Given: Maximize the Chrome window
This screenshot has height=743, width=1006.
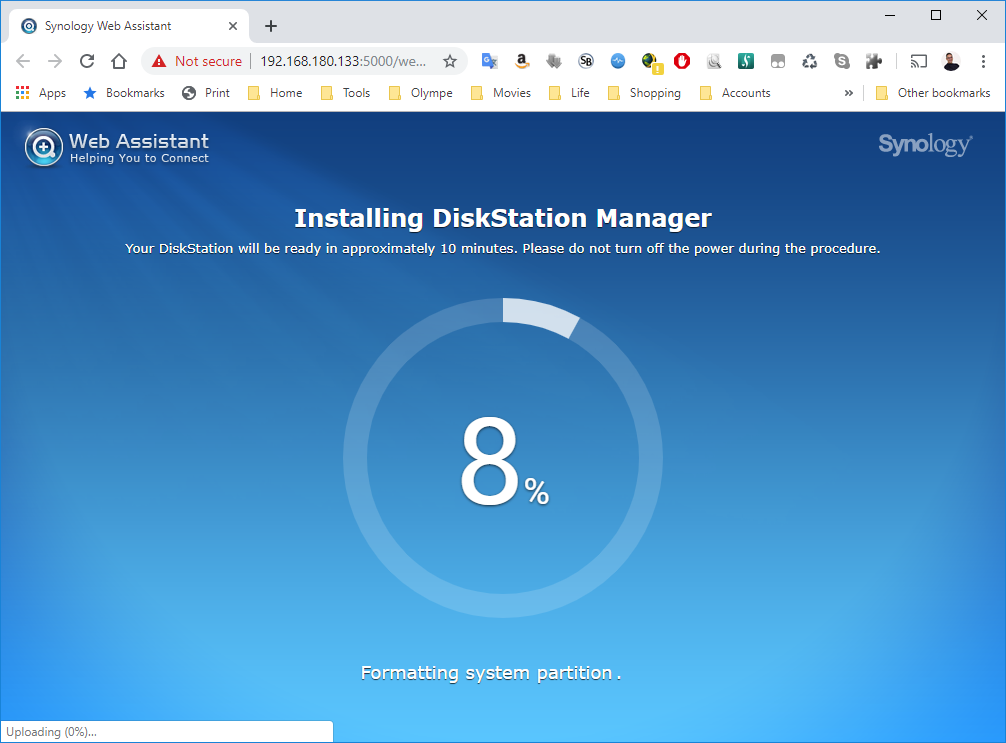Looking at the screenshot, I should point(936,15).
